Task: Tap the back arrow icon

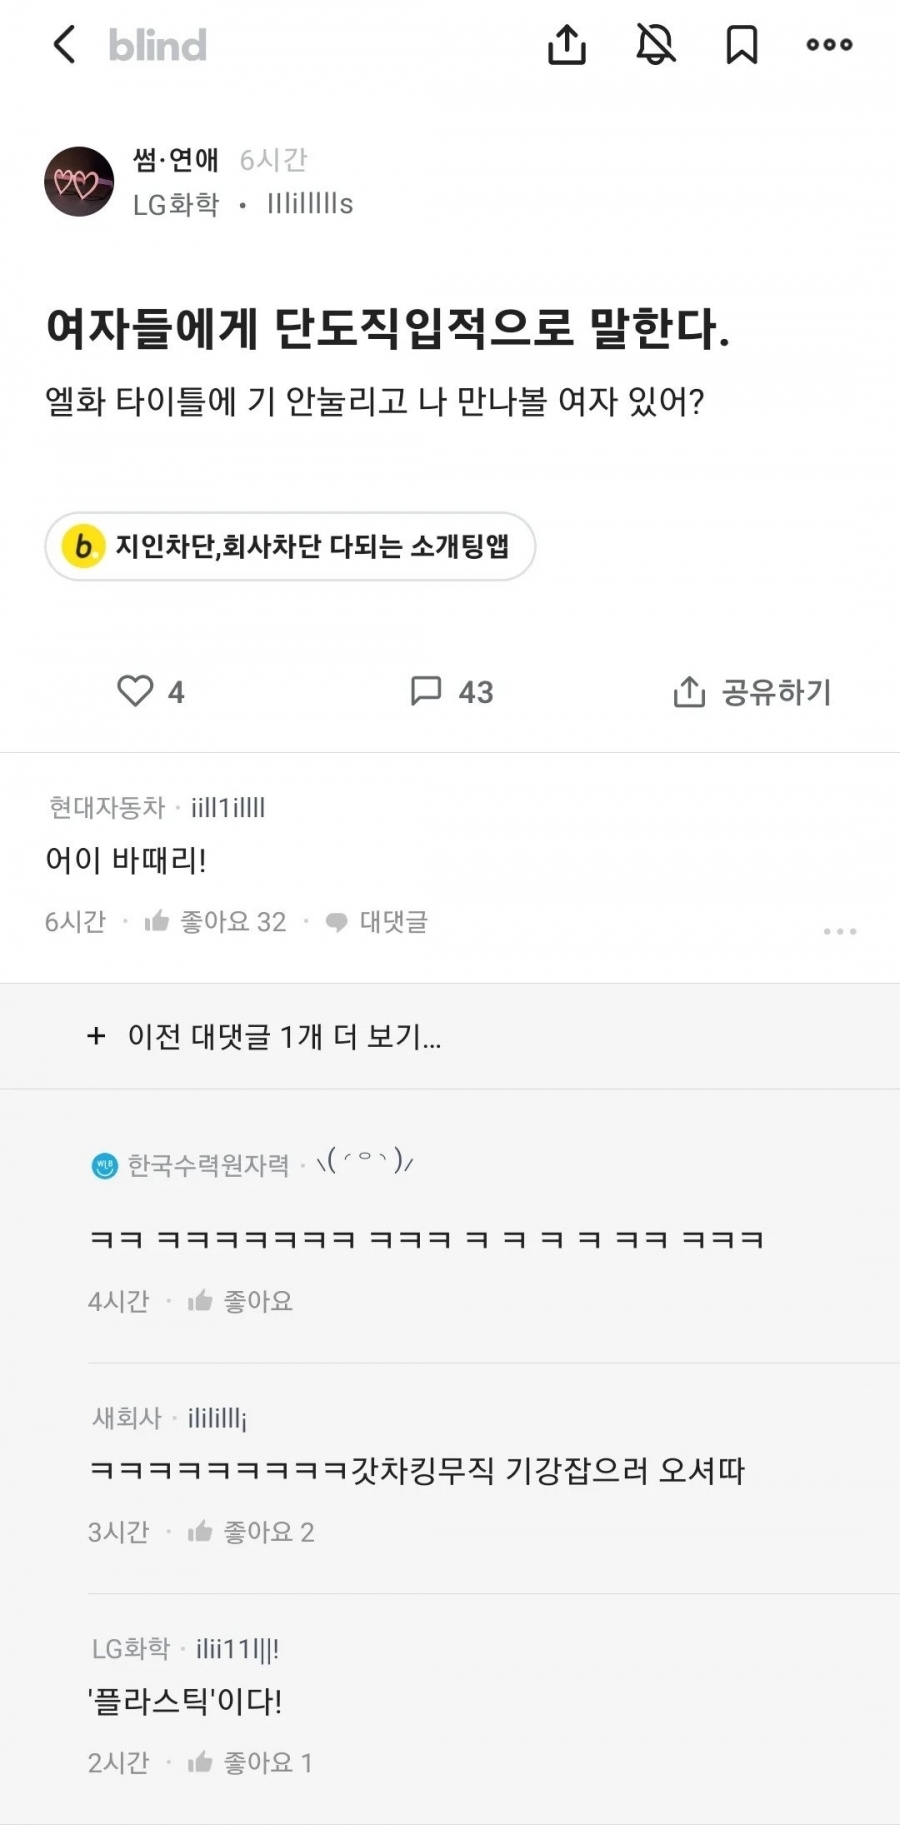Action: coord(64,45)
